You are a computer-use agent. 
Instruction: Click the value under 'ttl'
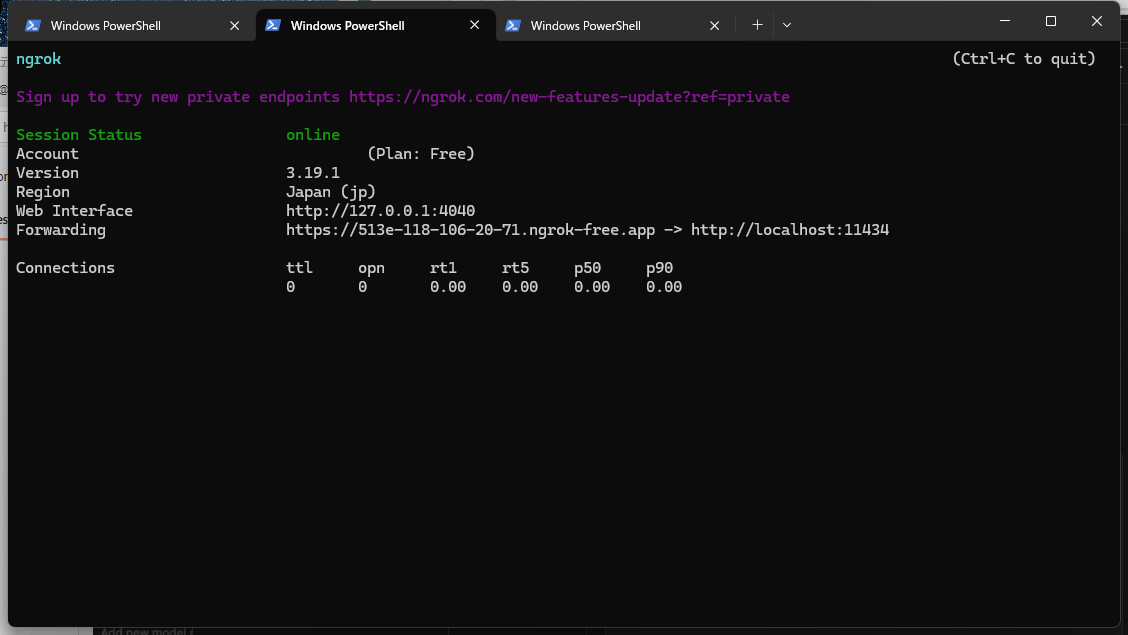(291, 287)
